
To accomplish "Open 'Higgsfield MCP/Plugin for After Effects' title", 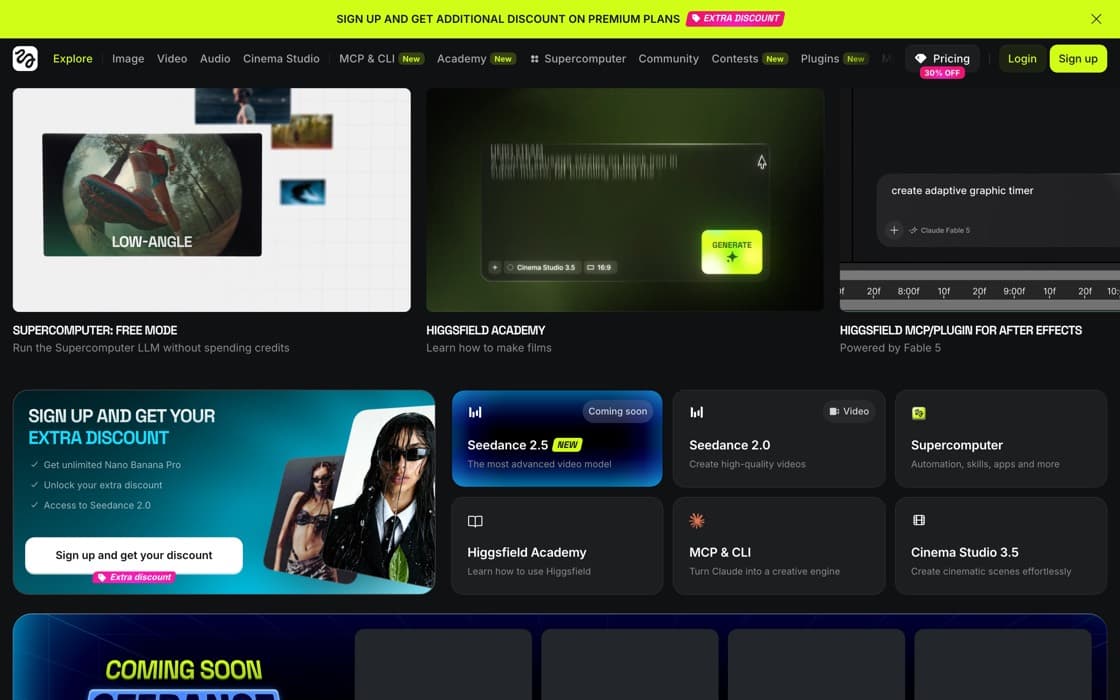I will (961, 330).
